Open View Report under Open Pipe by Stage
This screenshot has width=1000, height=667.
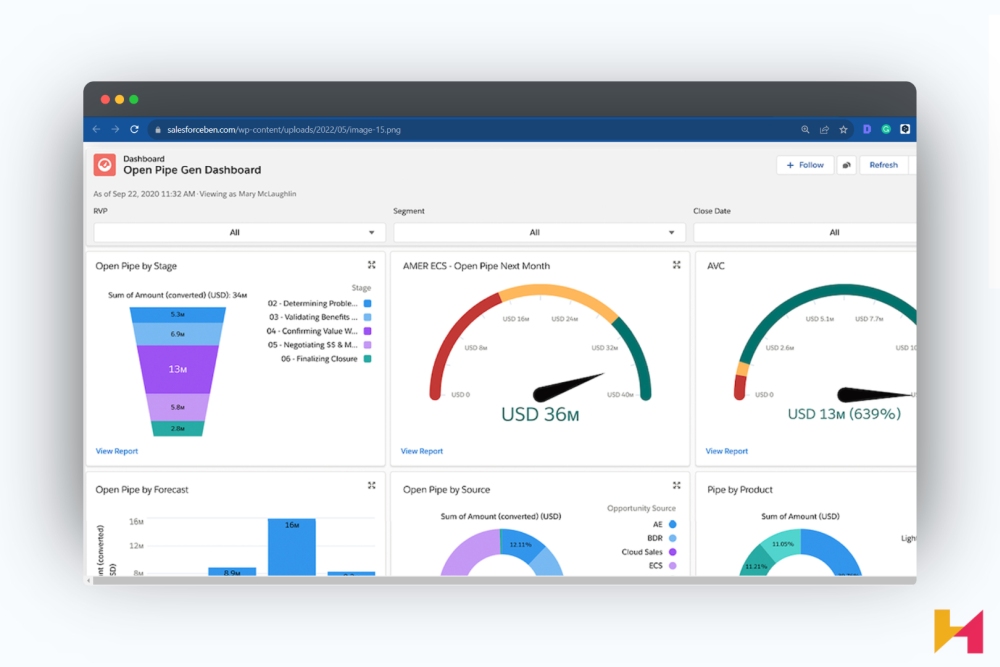coord(117,451)
